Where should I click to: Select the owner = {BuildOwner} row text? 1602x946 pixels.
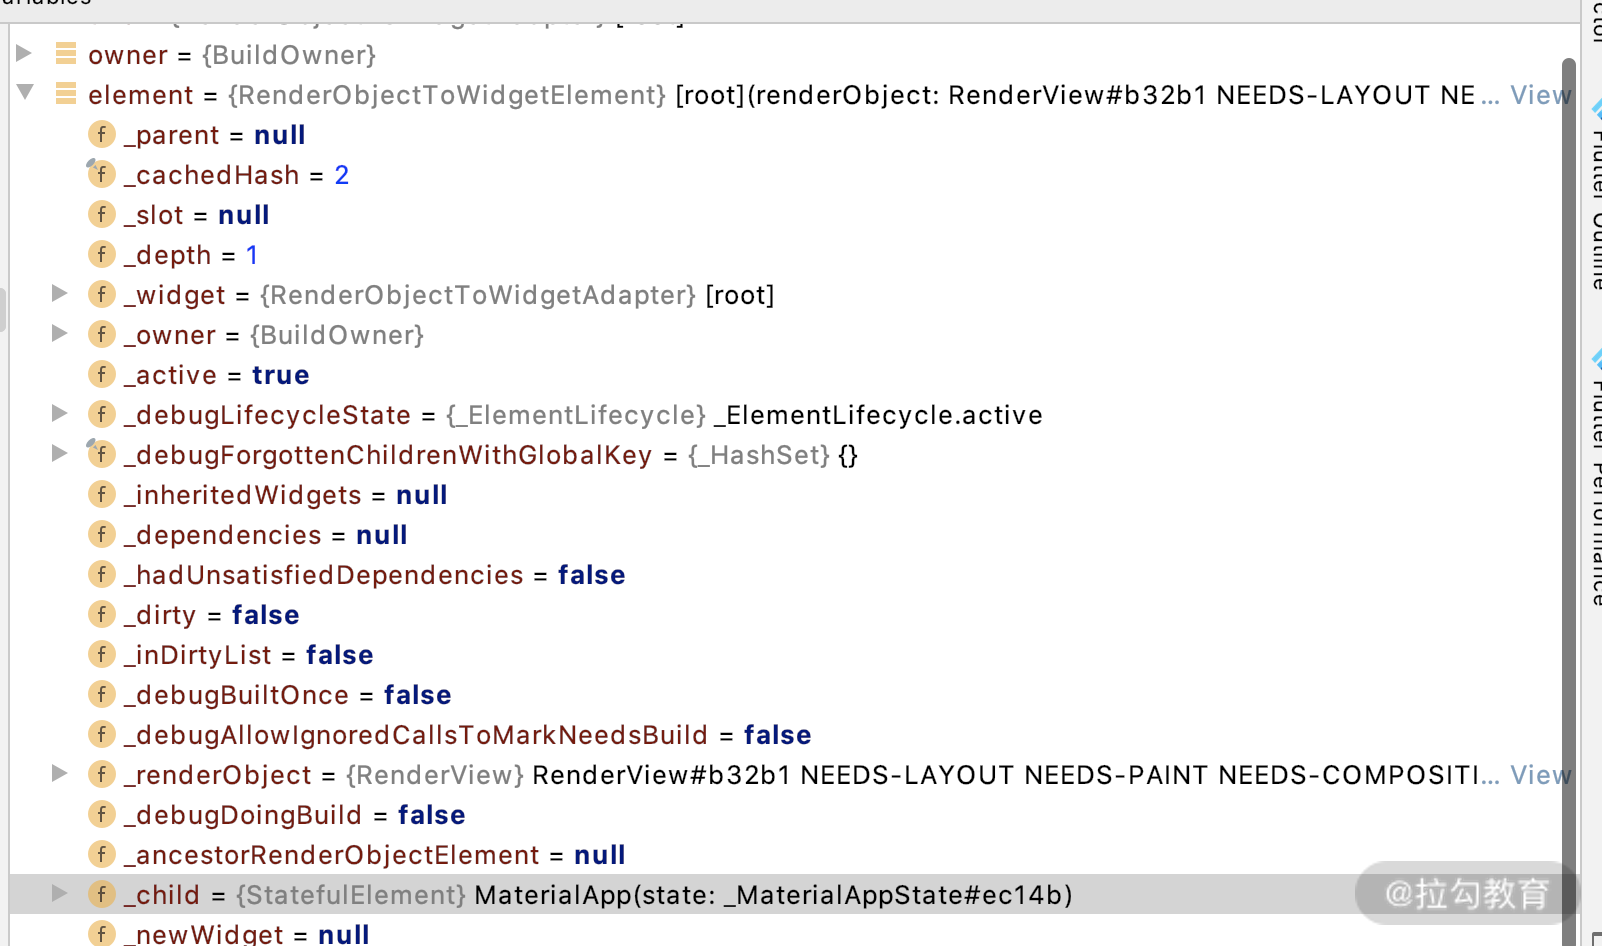232,55
